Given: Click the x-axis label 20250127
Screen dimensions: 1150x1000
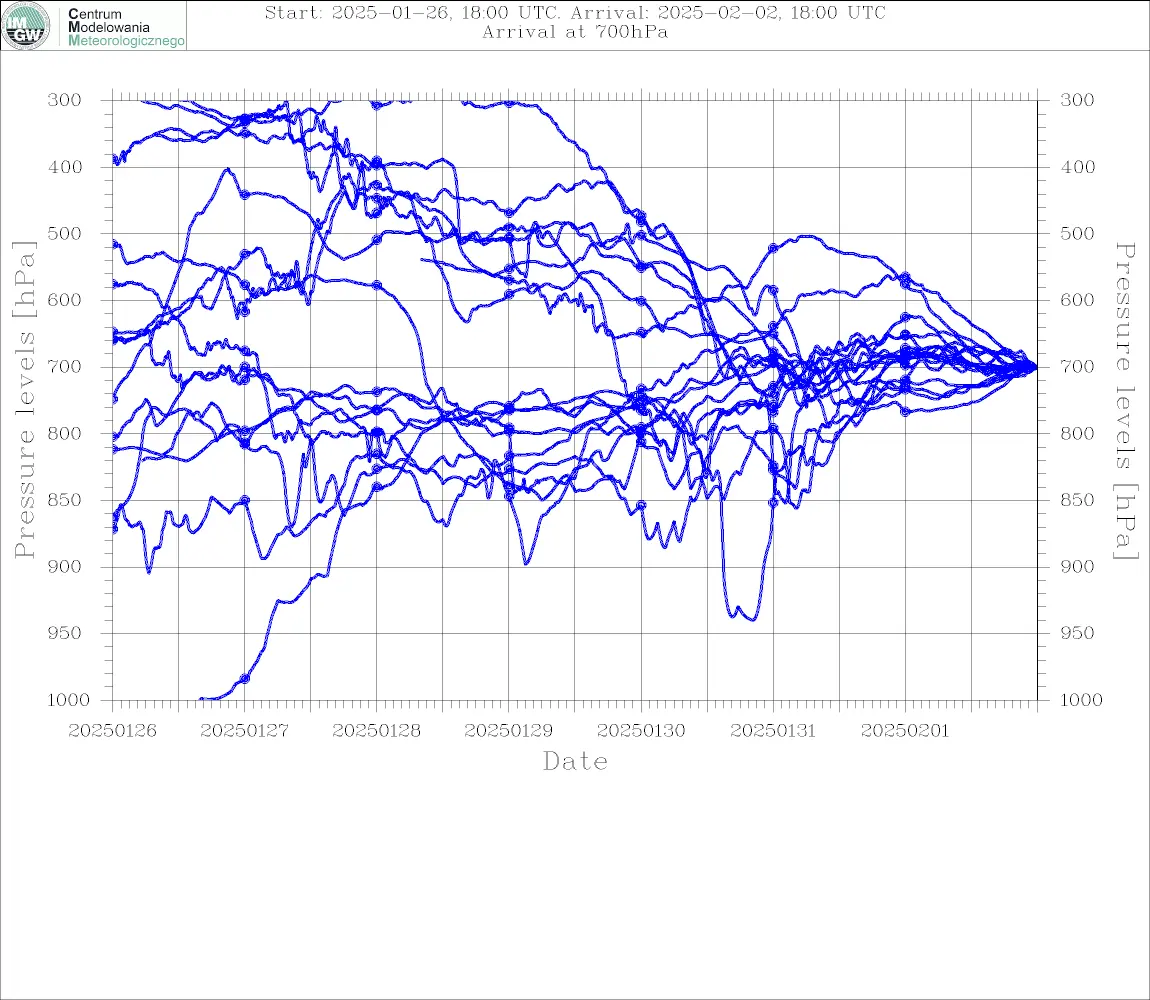Looking at the screenshot, I should 244,731.
